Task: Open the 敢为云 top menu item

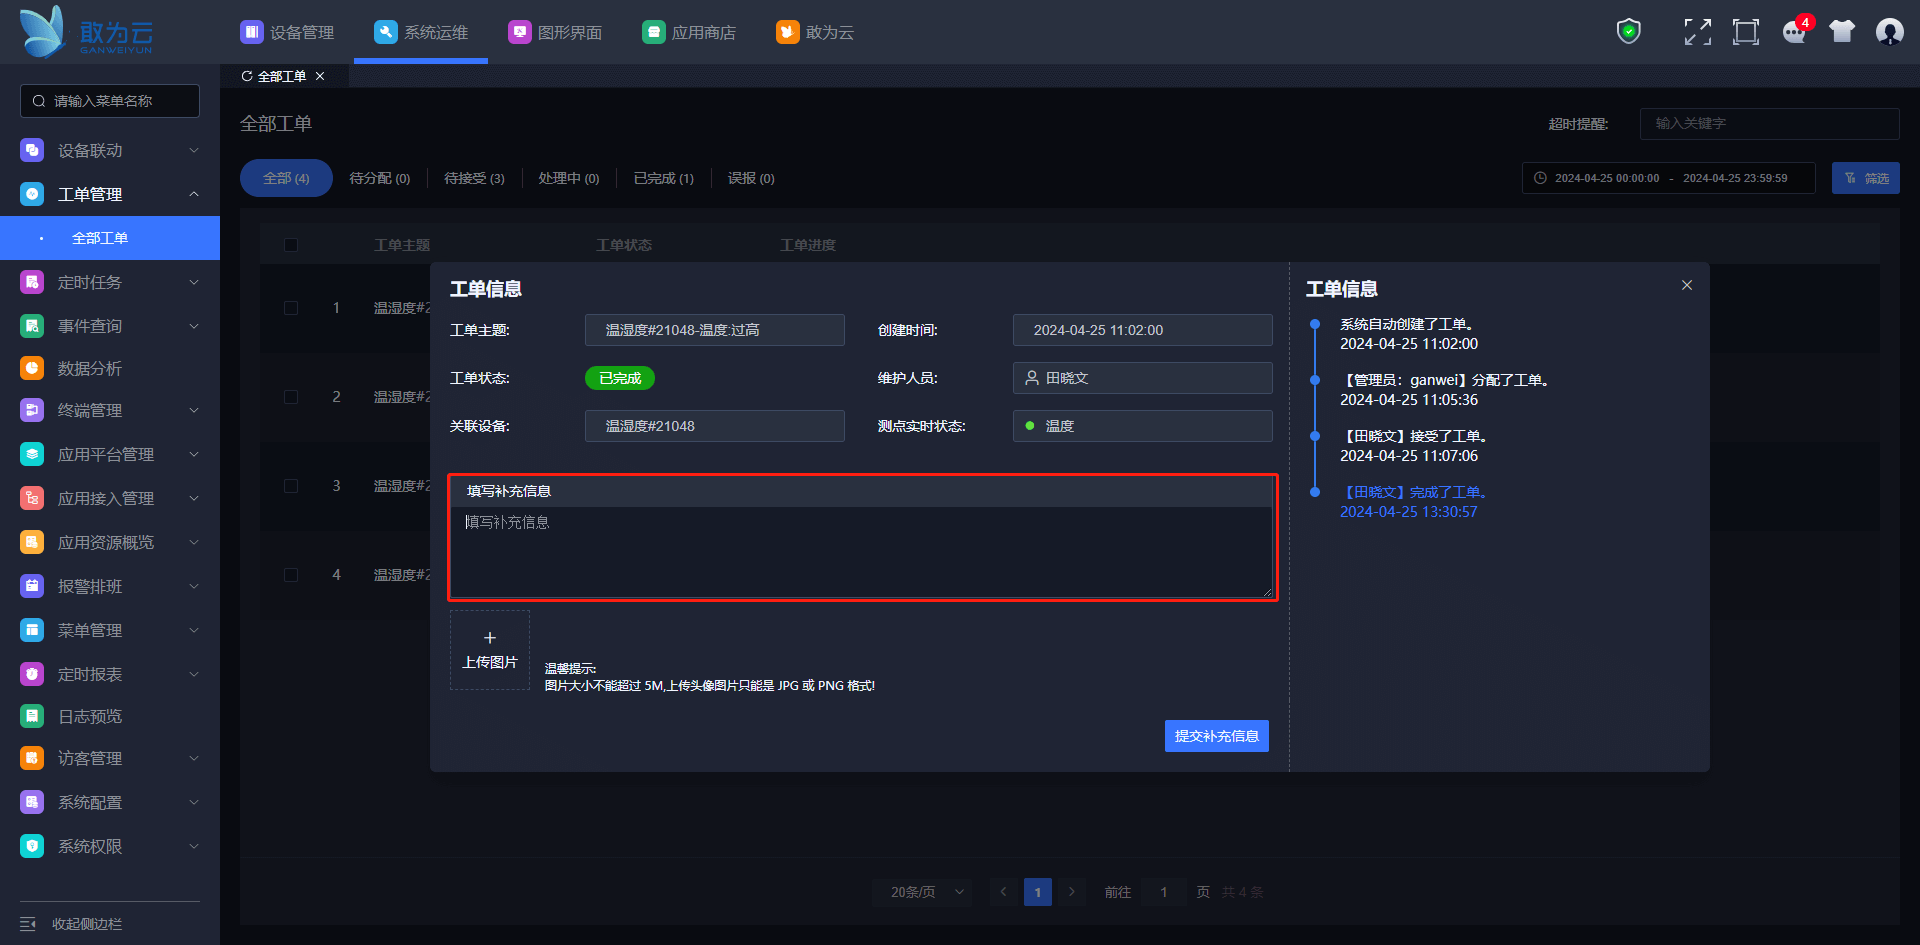Action: click(815, 32)
